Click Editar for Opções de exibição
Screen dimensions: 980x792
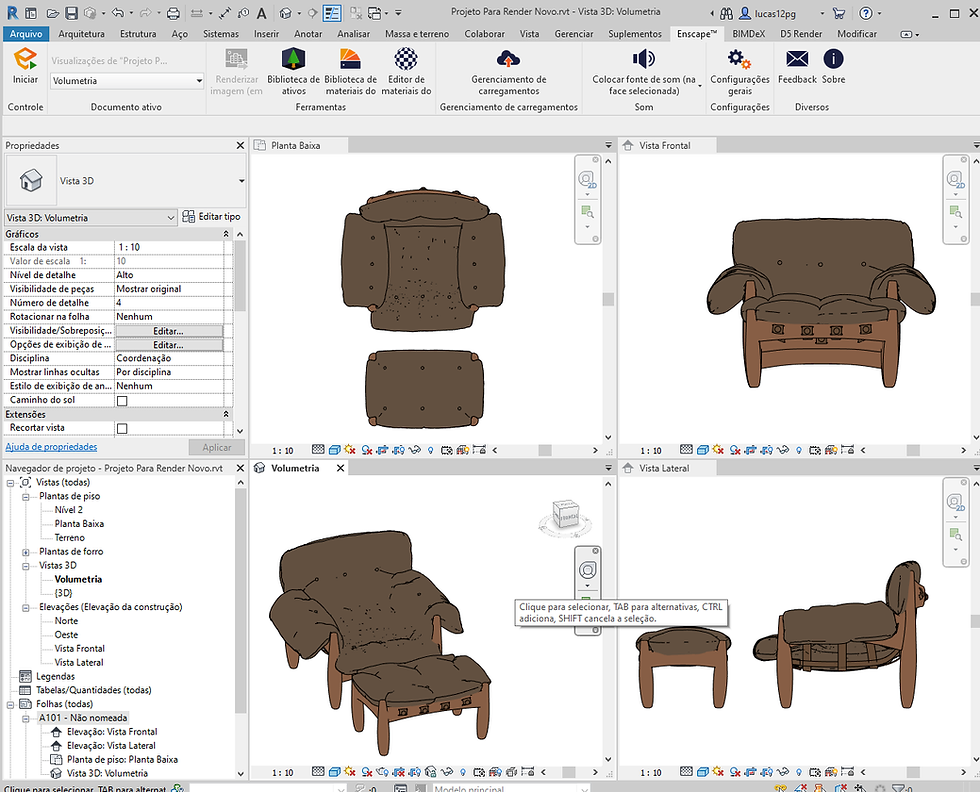(x=169, y=344)
